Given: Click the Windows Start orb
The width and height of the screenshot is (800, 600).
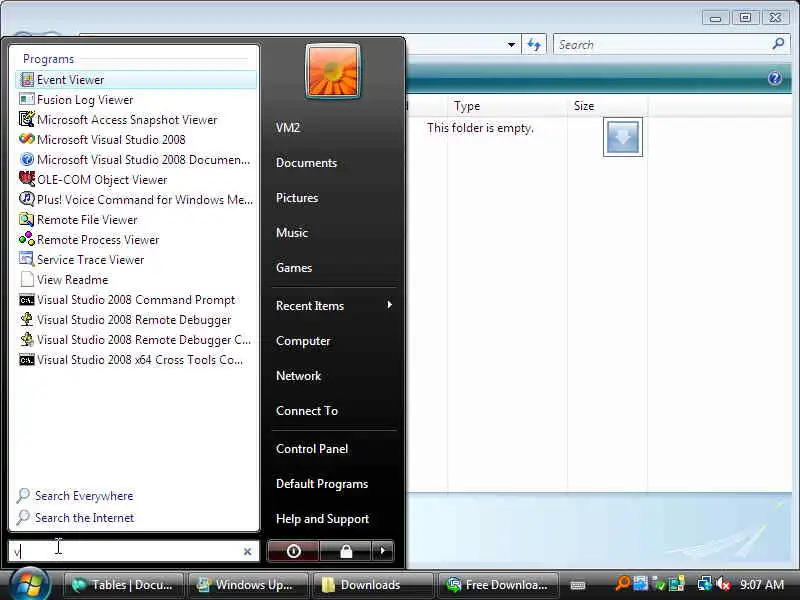Looking at the screenshot, I should [x=30, y=584].
